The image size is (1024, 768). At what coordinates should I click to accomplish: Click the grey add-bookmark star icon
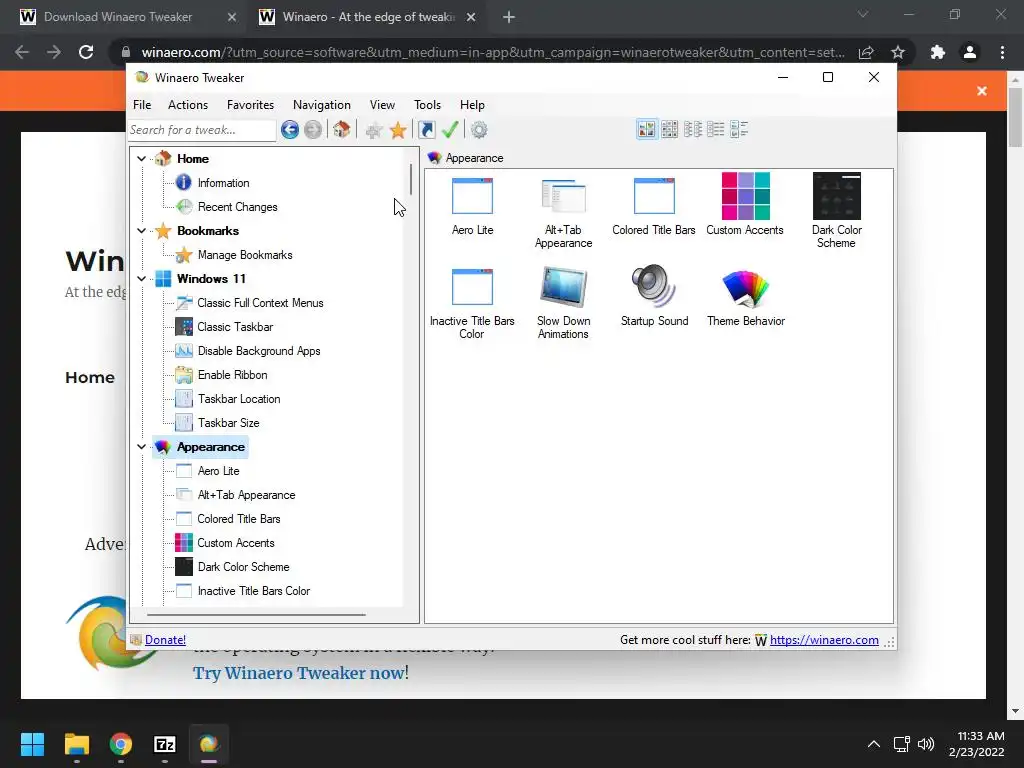coord(374,130)
